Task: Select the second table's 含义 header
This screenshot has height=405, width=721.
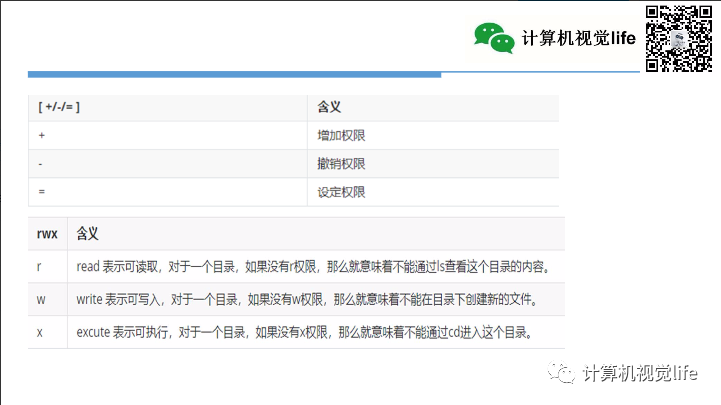Action: coord(316,234)
